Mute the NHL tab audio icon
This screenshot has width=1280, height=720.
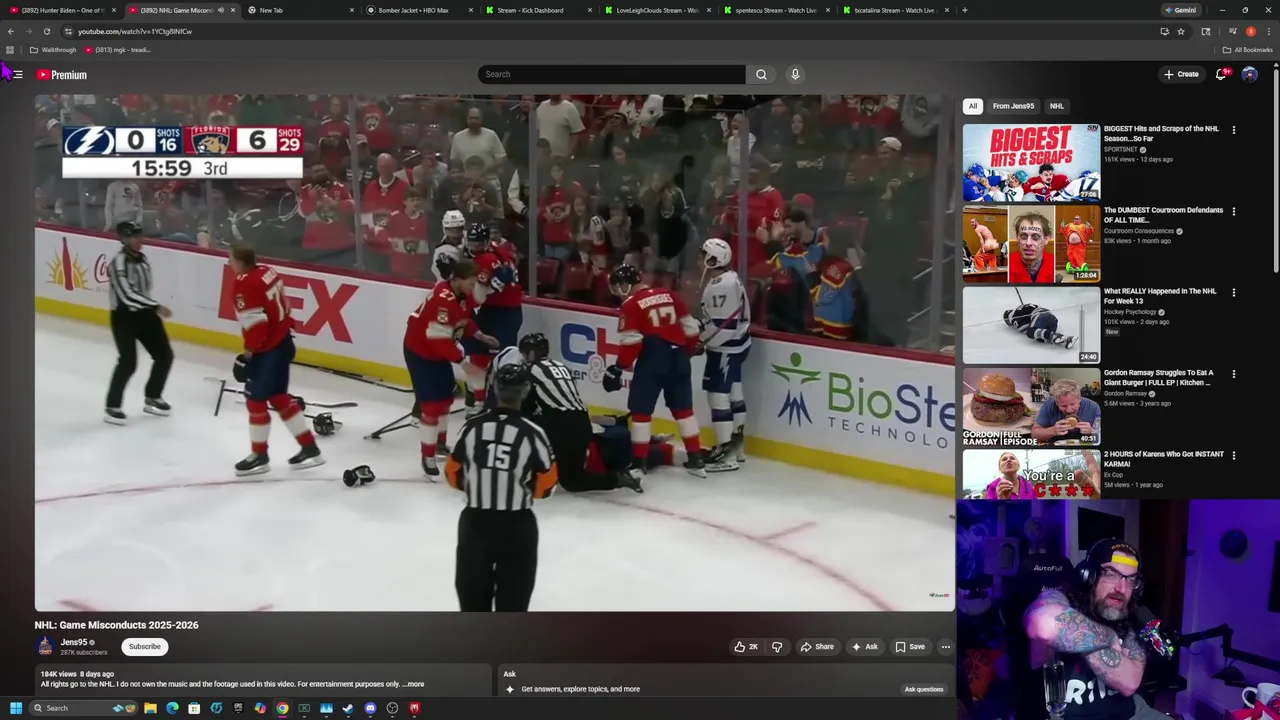pos(220,10)
